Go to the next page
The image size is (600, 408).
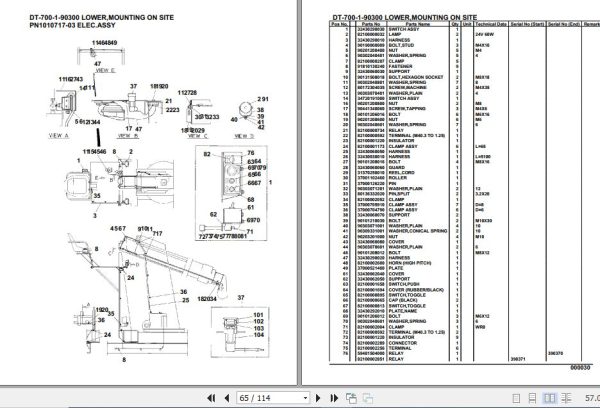318,398
